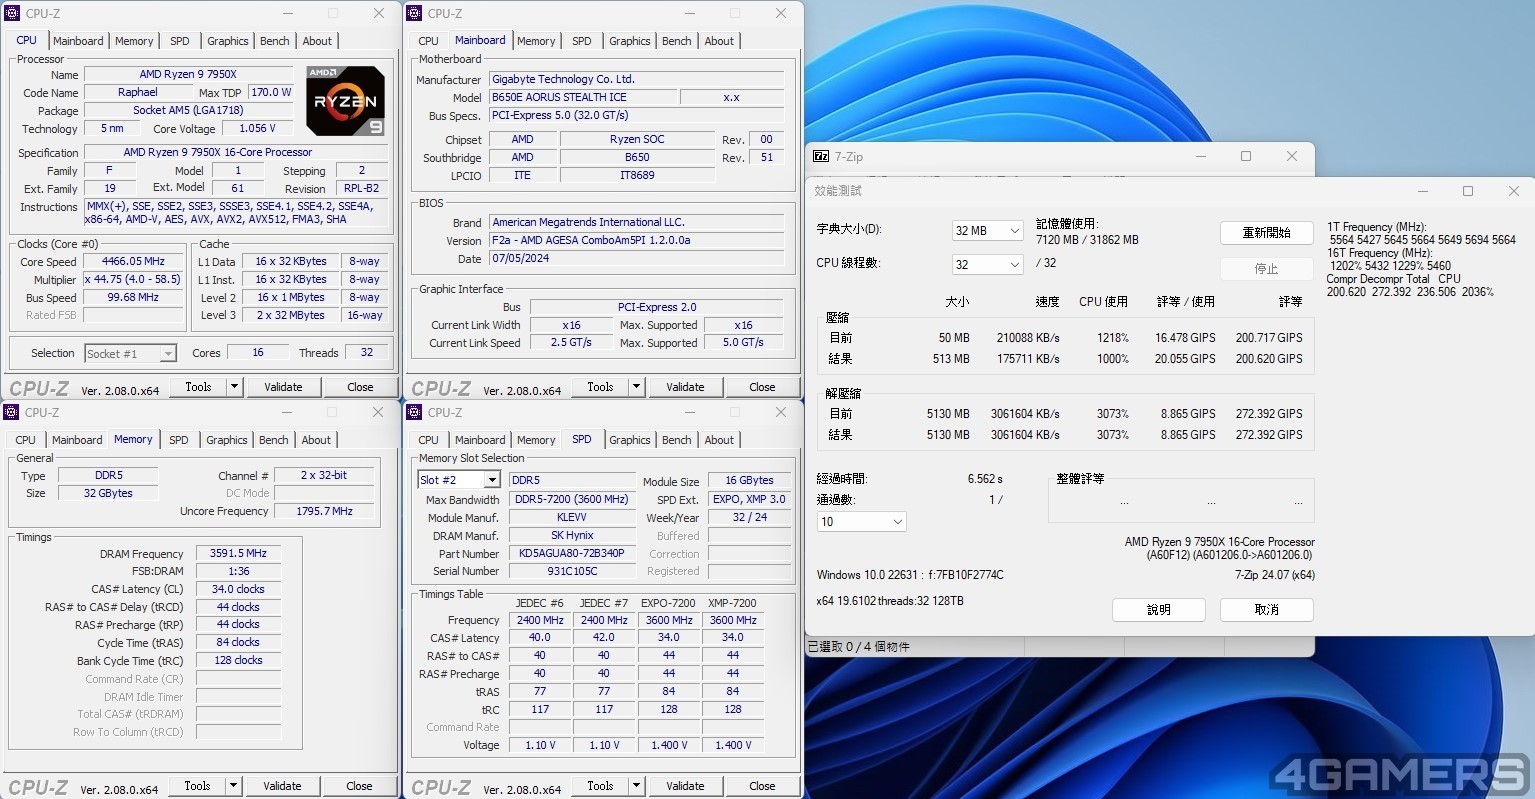
Task: Click the Close button in the Mainboard window
Action: point(762,387)
